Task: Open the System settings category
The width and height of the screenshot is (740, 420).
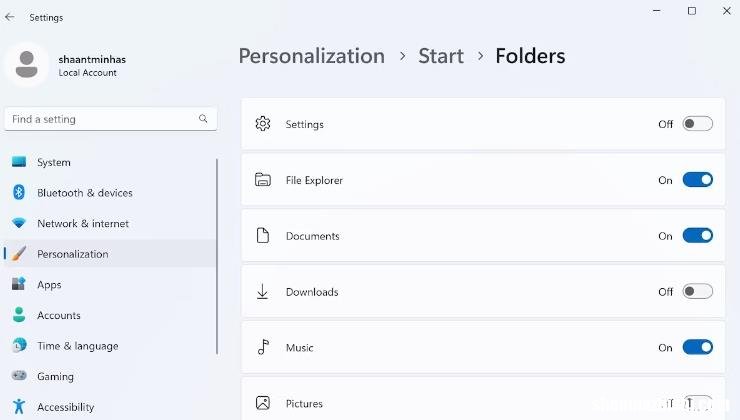Action: (x=110, y=162)
